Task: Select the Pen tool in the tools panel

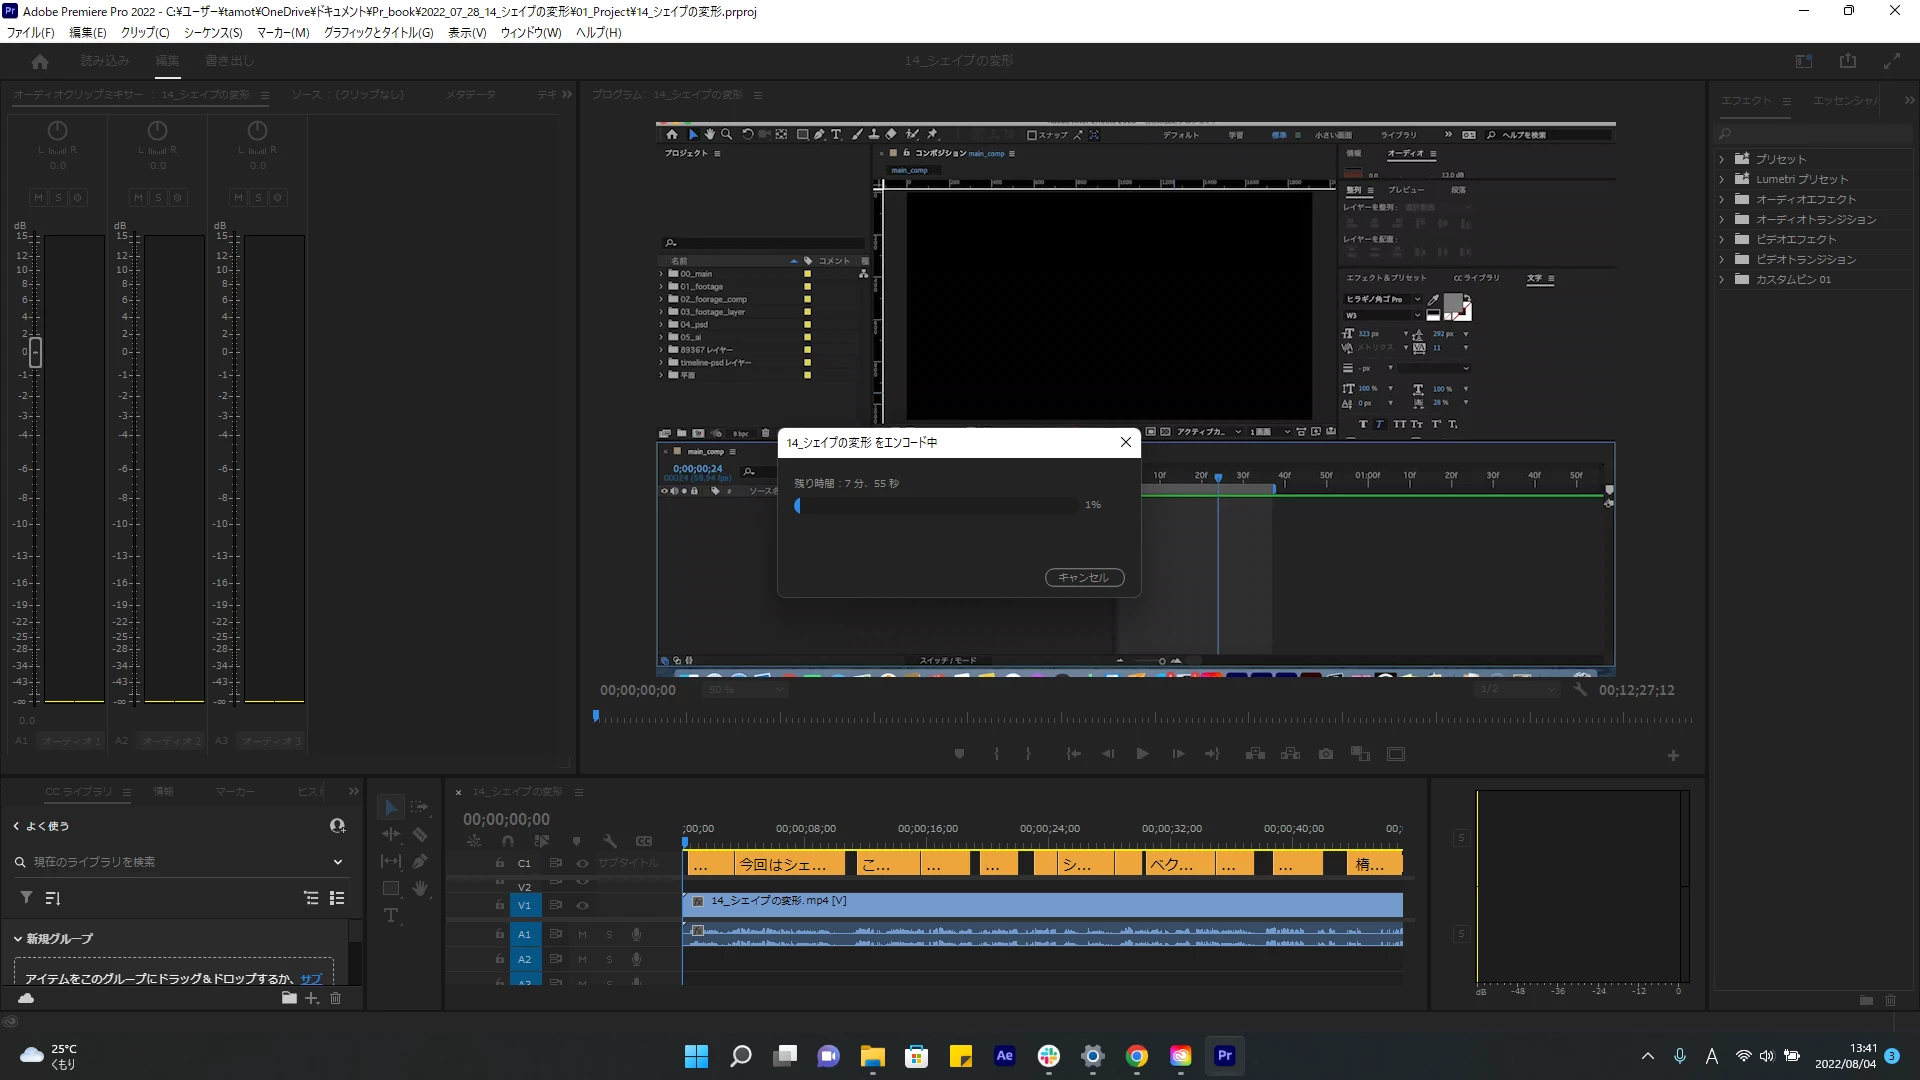Action: pyautogui.click(x=420, y=861)
